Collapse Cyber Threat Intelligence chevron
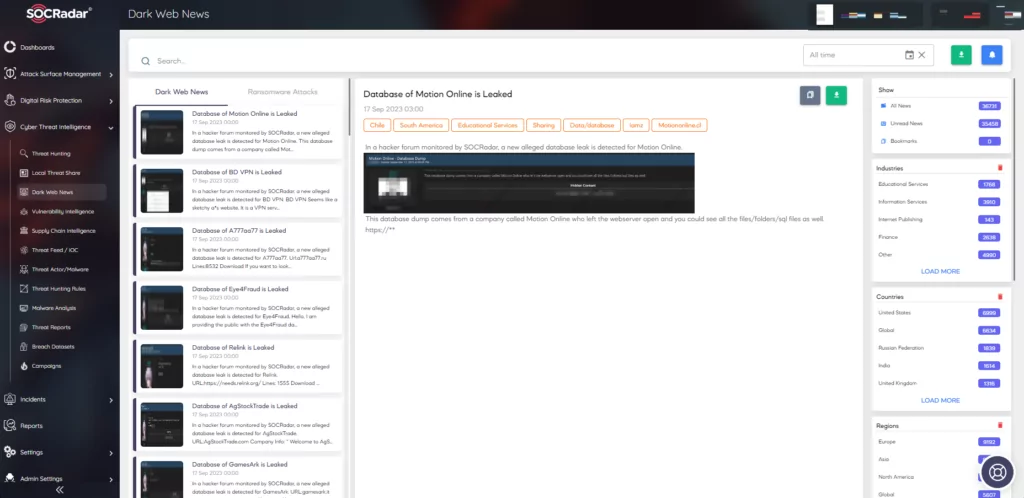The height and width of the screenshot is (498, 1024). pos(111,127)
